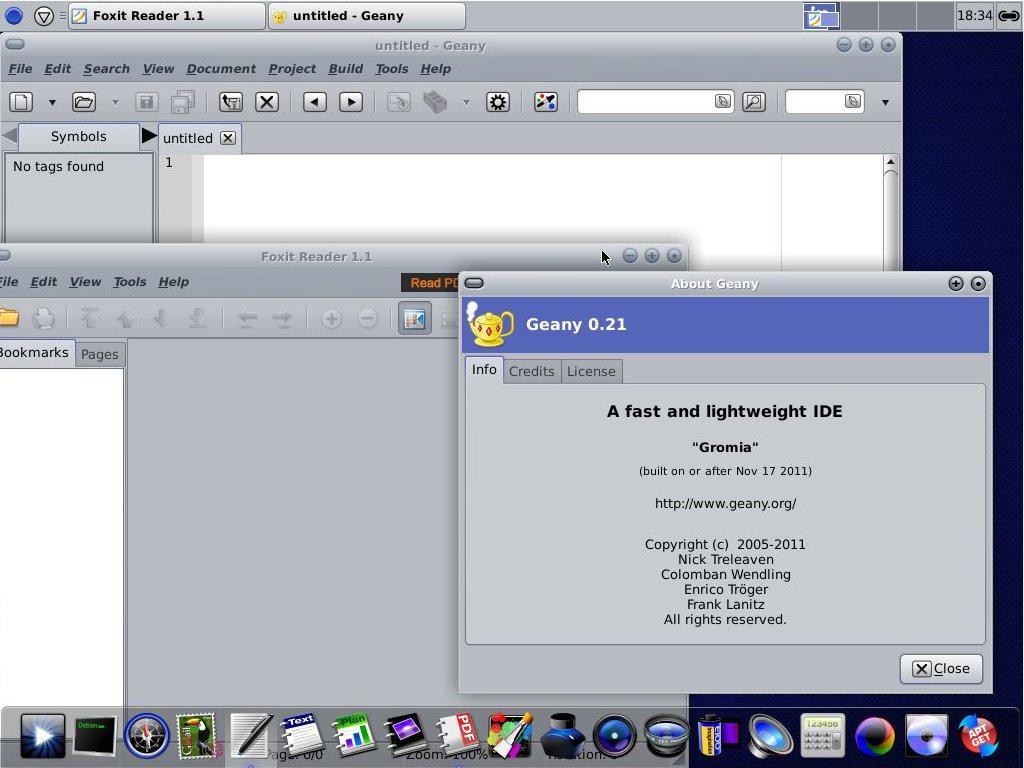Switch to the Credits tab

click(532, 371)
